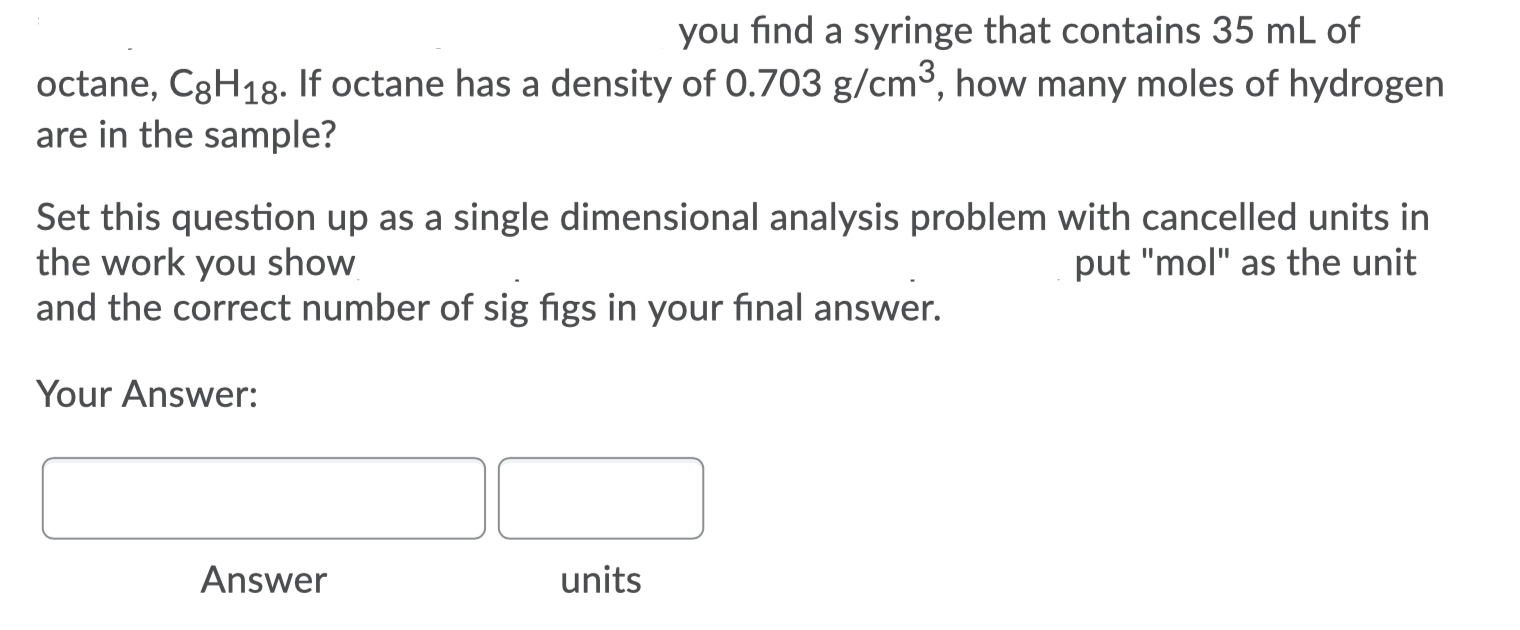Click the left edge of the Answer field

pos(48,497)
